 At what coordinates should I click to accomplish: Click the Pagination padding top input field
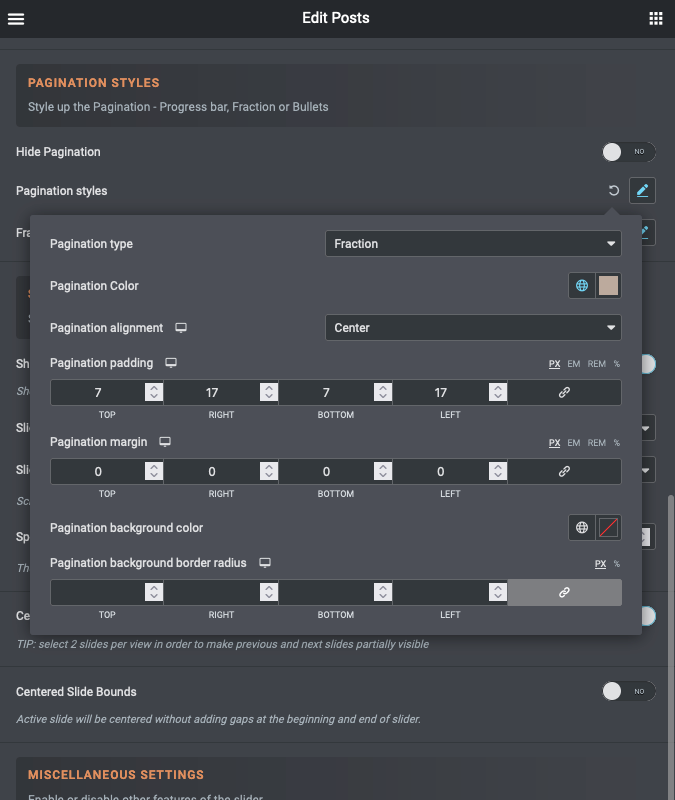click(98, 393)
